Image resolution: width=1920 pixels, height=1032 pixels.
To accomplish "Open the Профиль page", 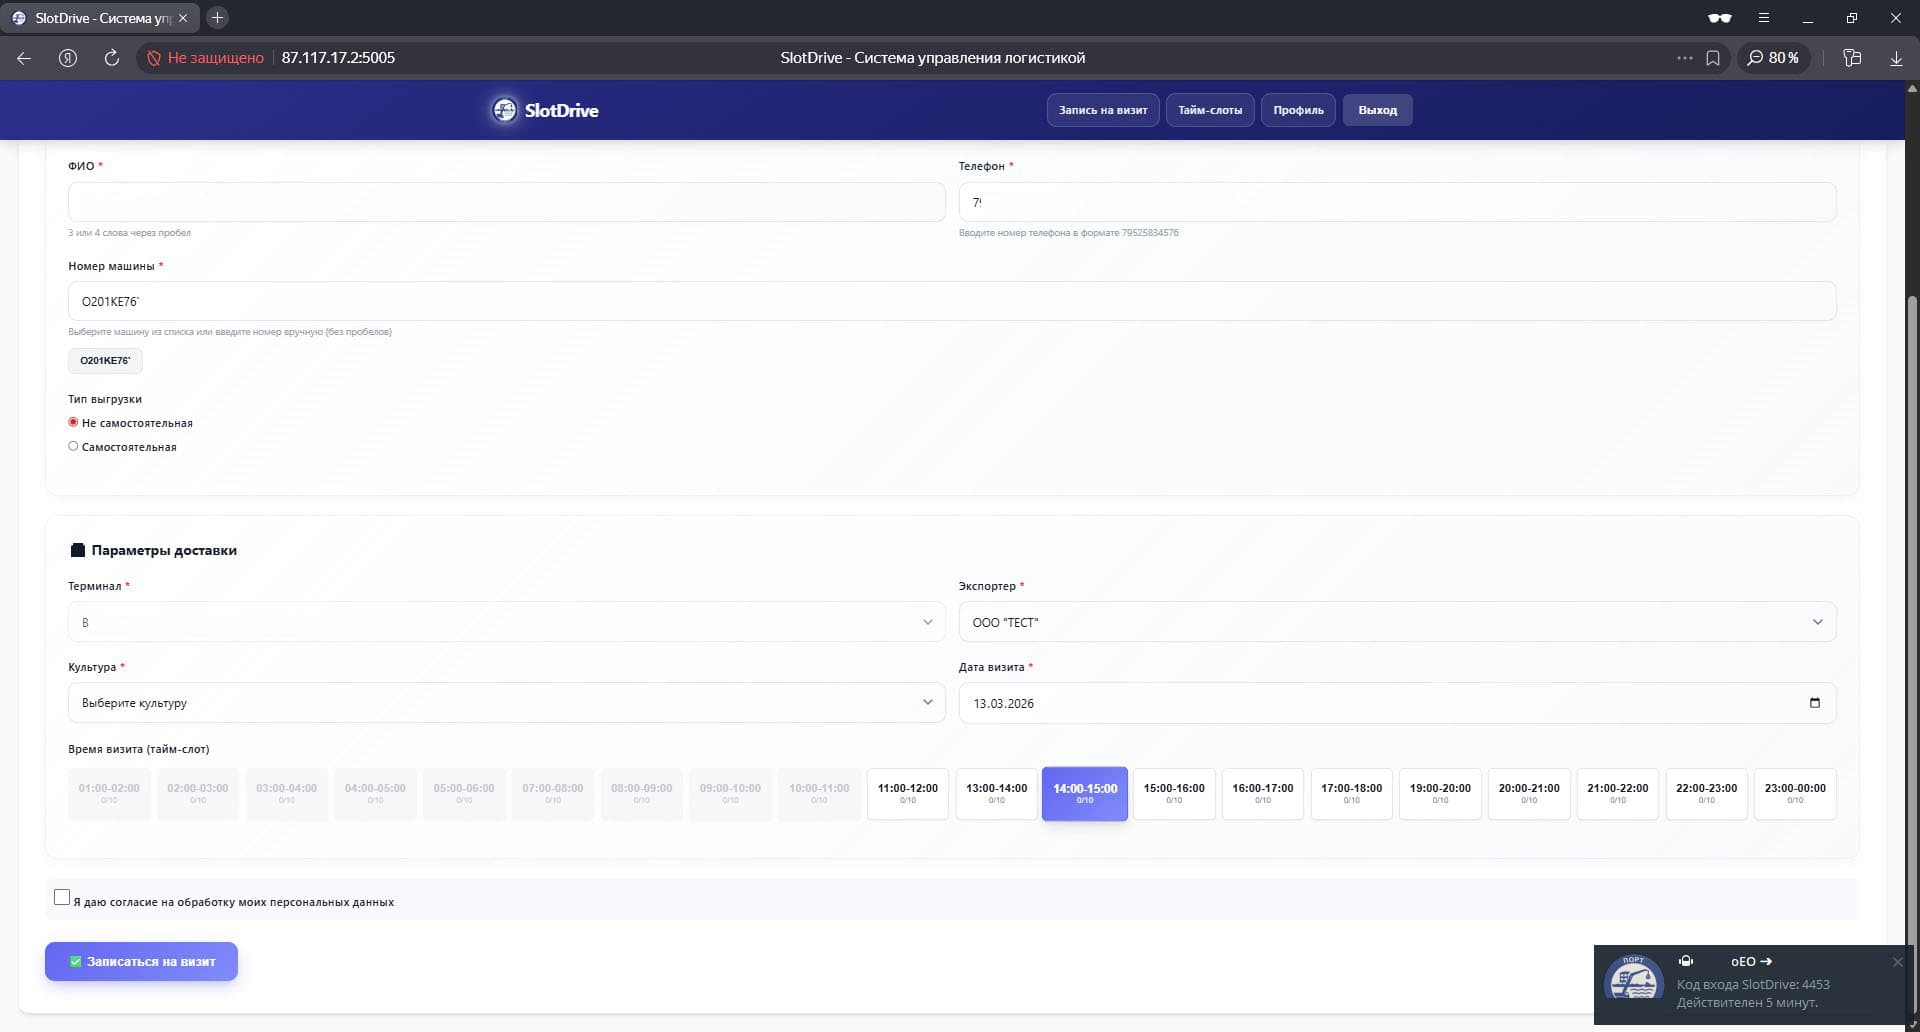I will coord(1297,110).
